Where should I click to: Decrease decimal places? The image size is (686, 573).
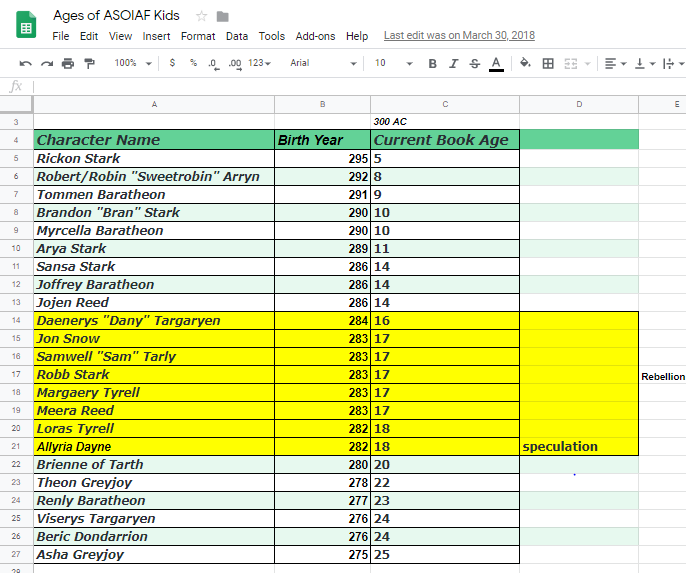click(x=214, y=64)
